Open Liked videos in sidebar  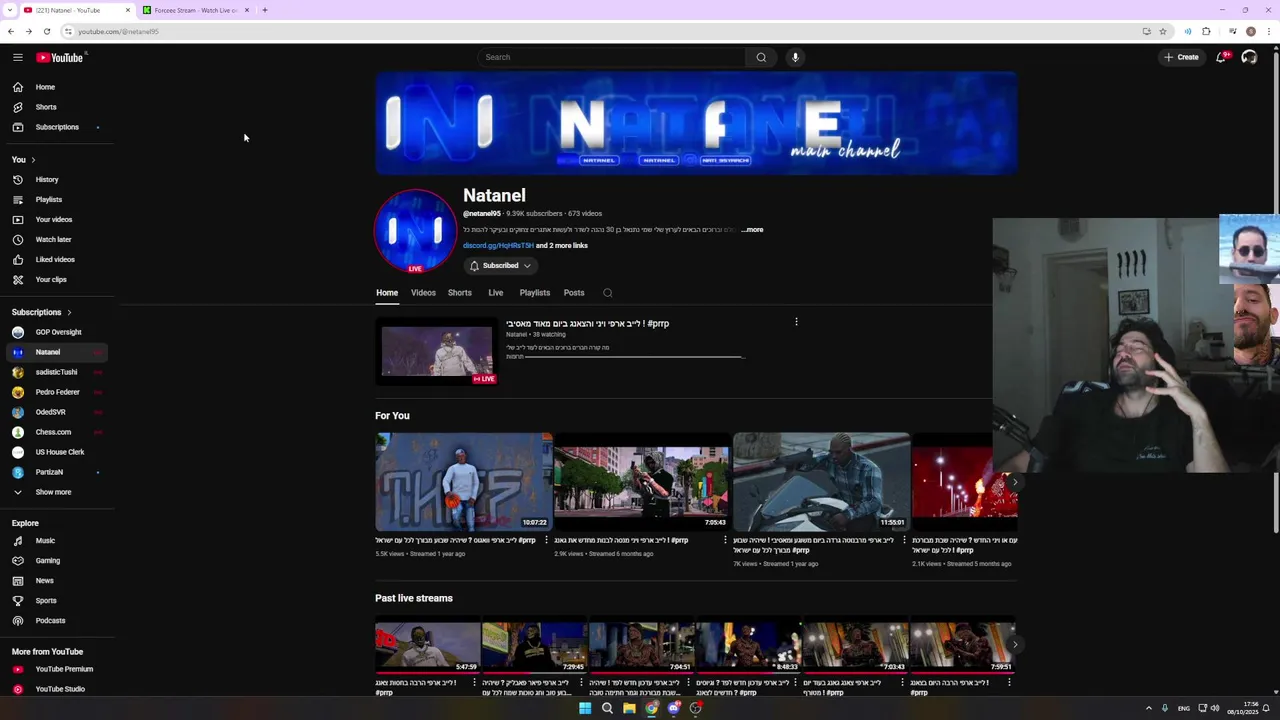(x=56, y=260)
